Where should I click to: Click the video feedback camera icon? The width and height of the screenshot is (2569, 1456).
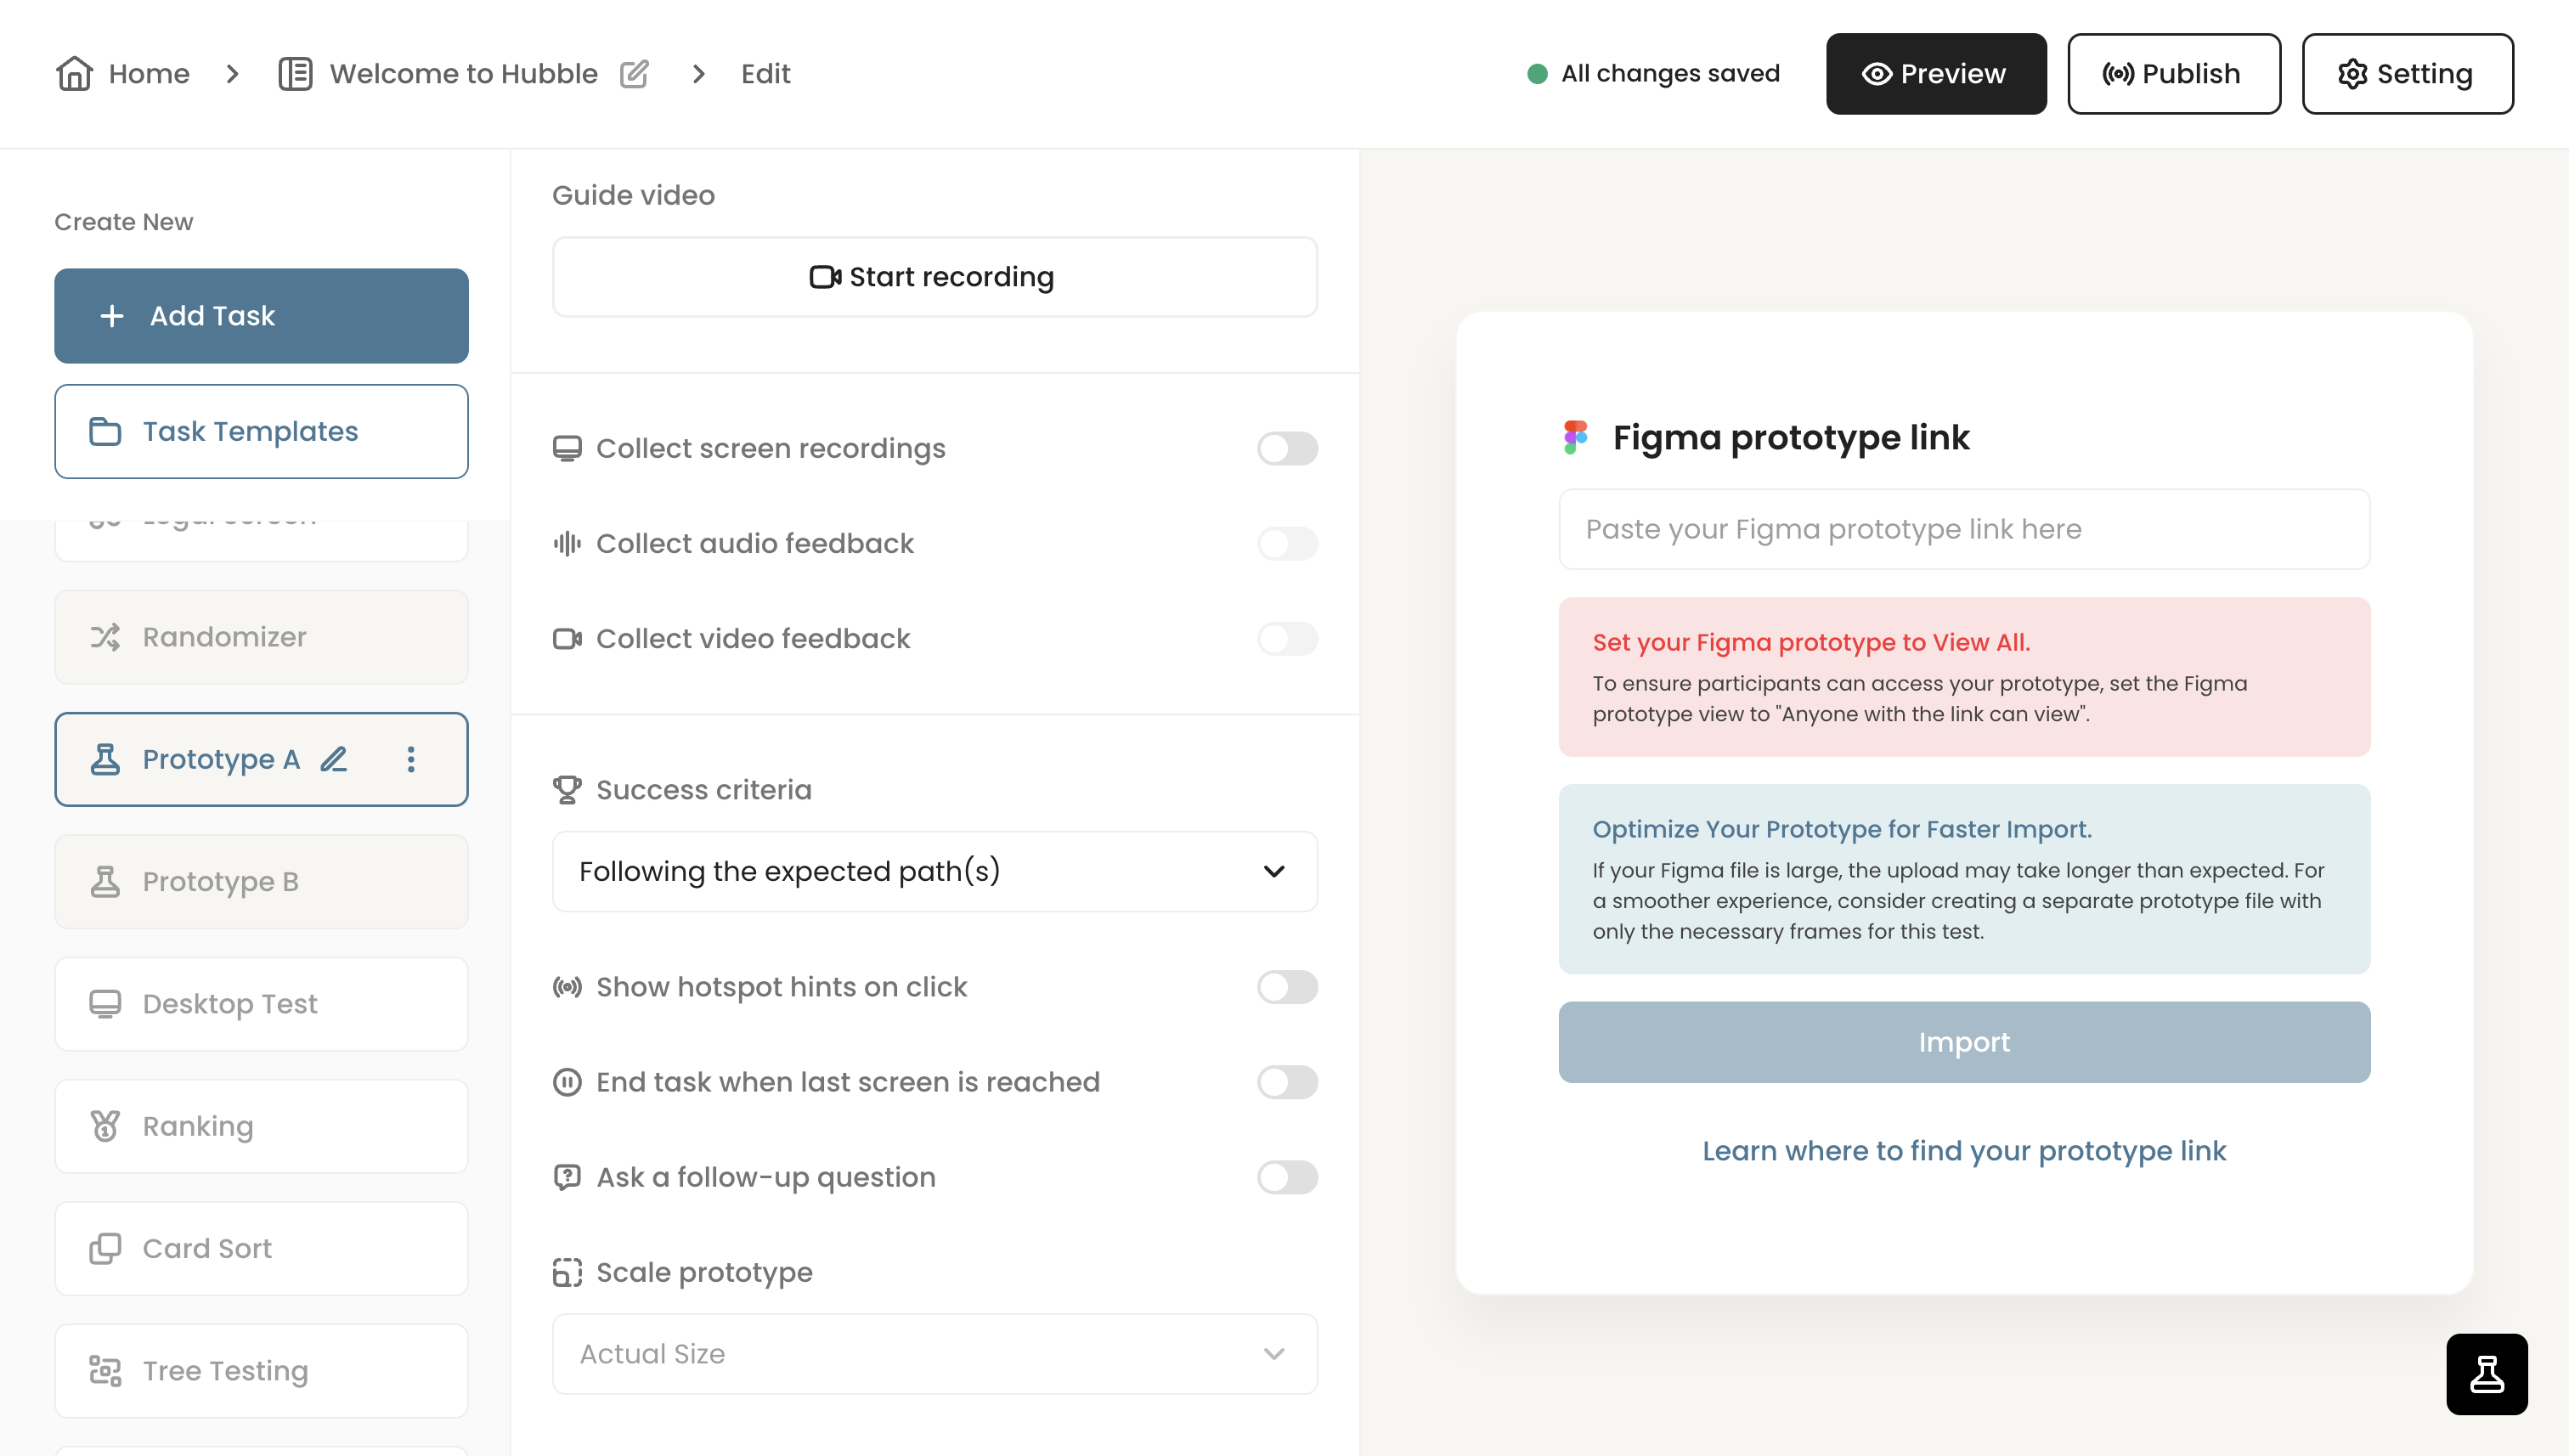click(567, 638)
